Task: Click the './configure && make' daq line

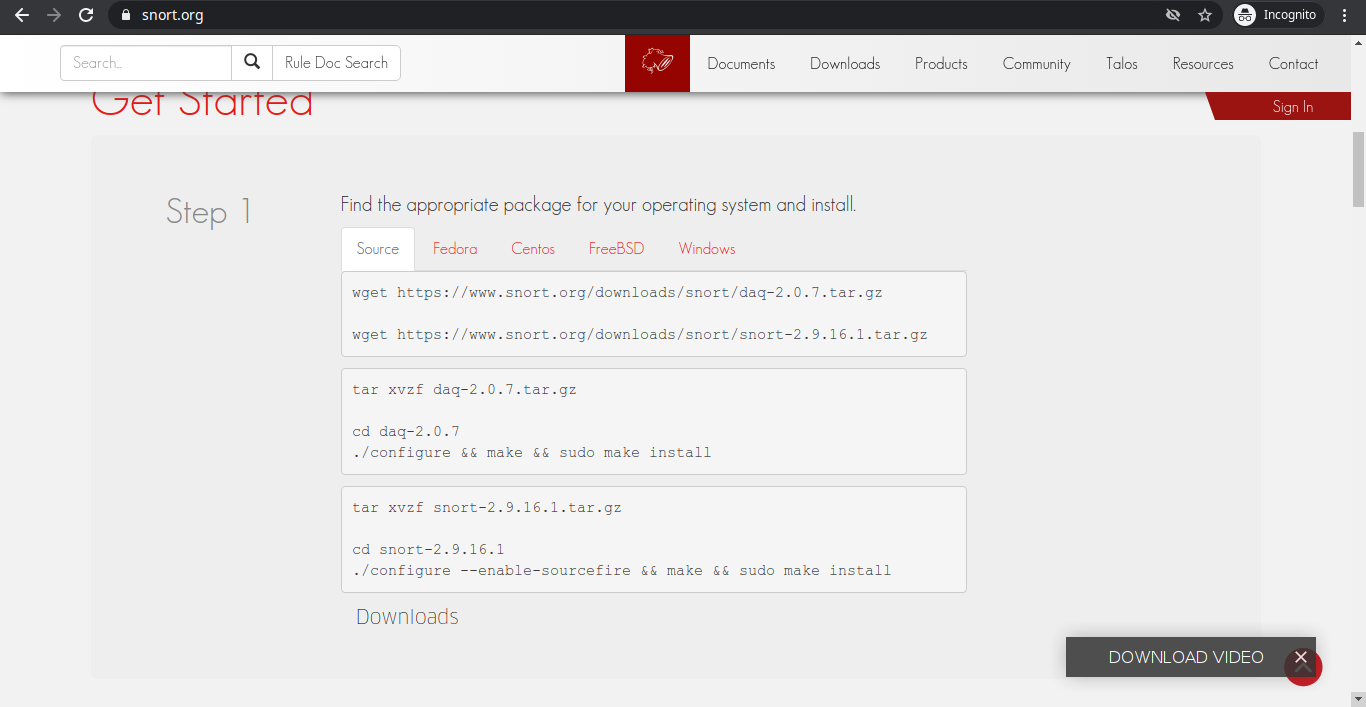Action: click(532, 453)
